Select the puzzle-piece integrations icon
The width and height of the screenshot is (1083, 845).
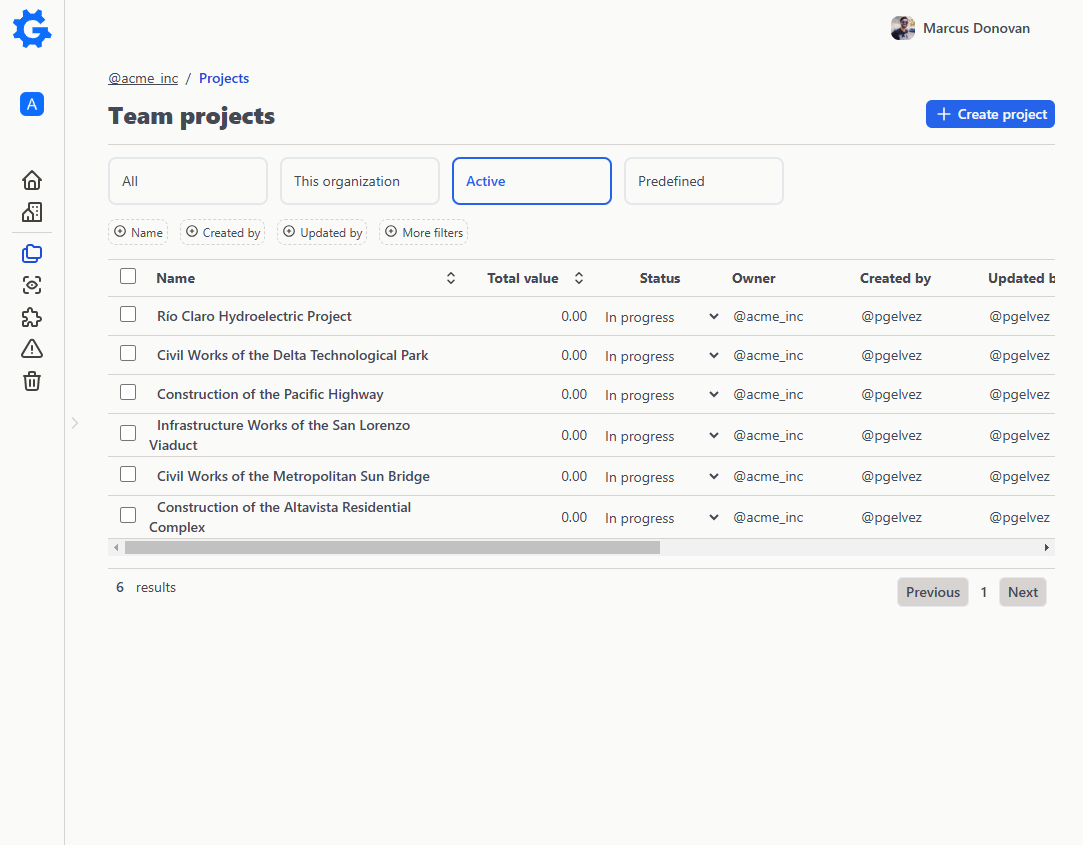click(x=31, y=317)
